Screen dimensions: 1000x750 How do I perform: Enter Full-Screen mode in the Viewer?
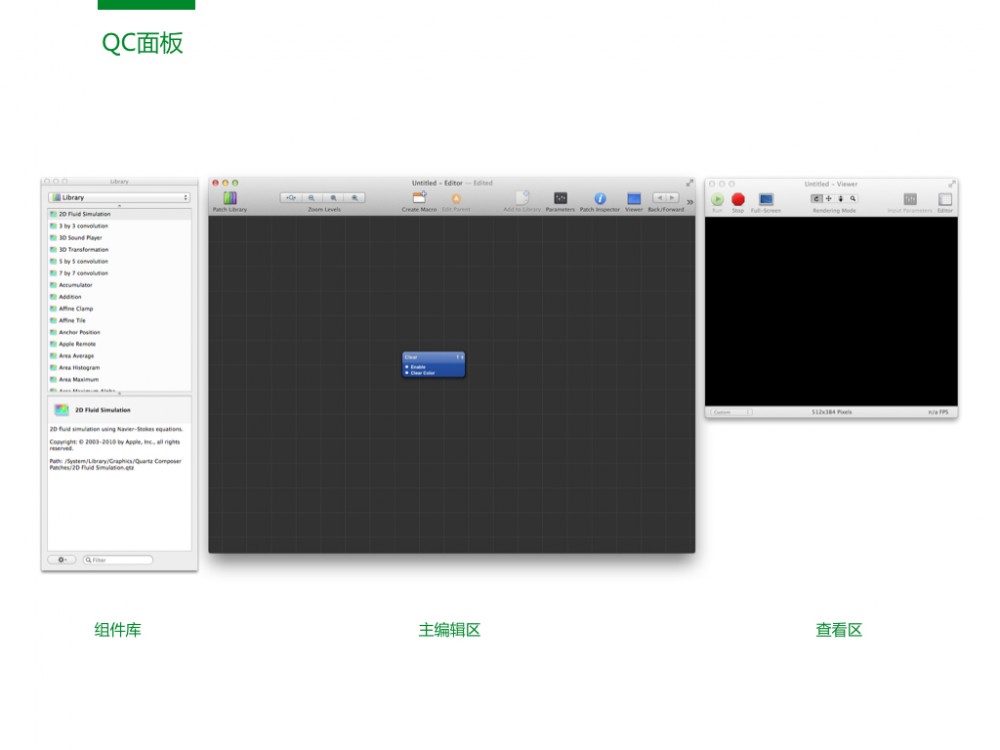click(766, 200)
